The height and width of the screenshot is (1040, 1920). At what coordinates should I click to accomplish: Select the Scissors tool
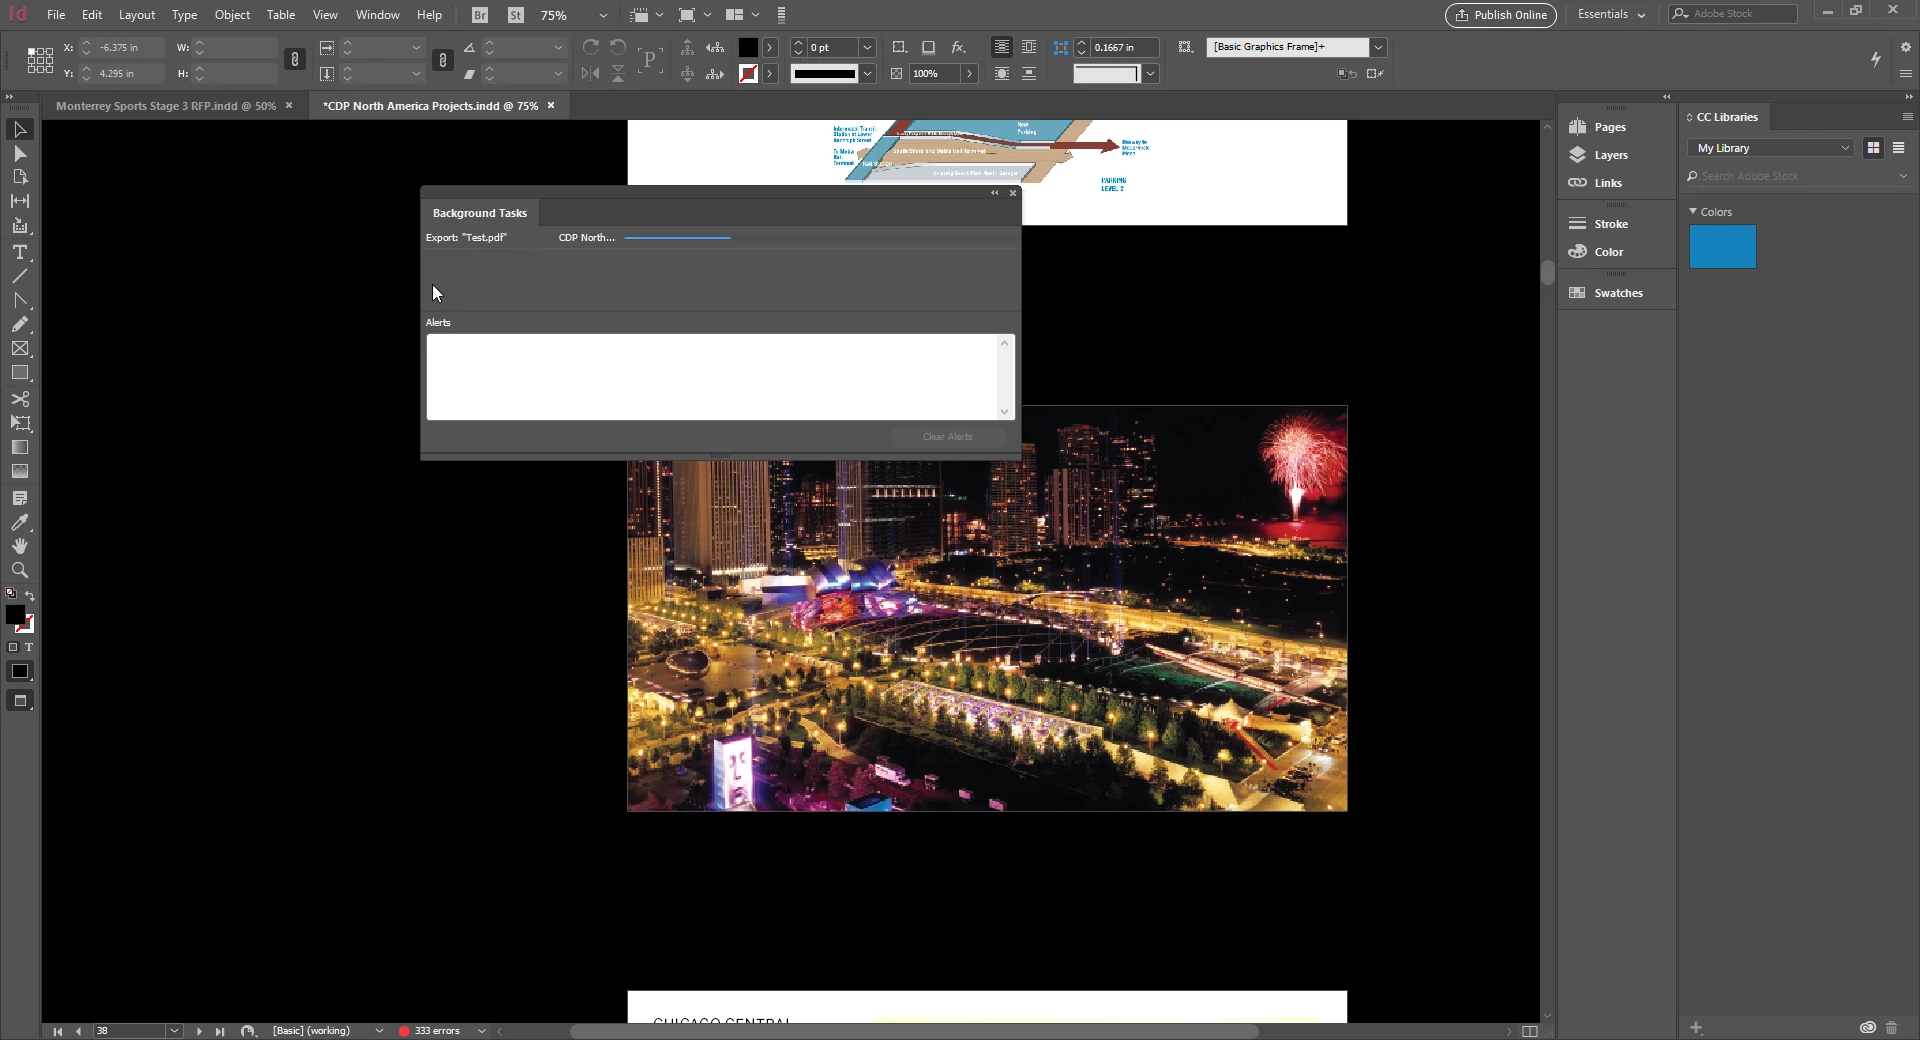[19, 399]
